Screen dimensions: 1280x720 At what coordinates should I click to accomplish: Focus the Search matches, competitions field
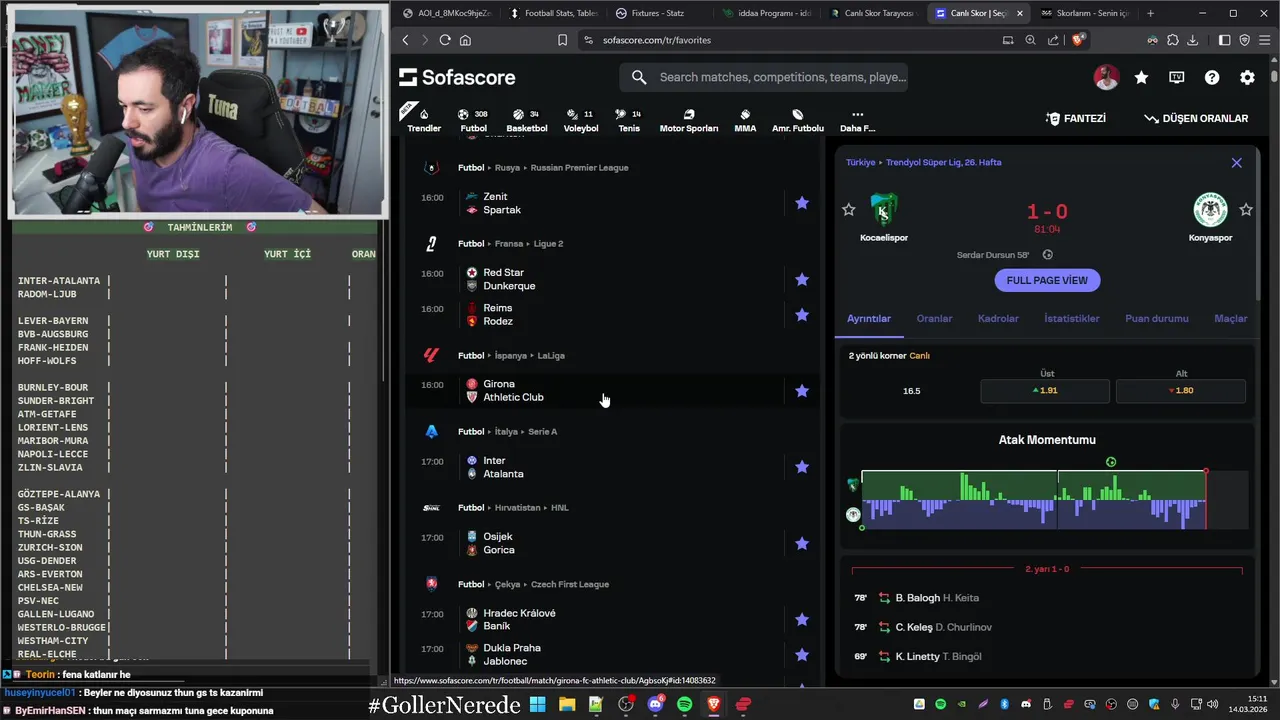[764, 77]
